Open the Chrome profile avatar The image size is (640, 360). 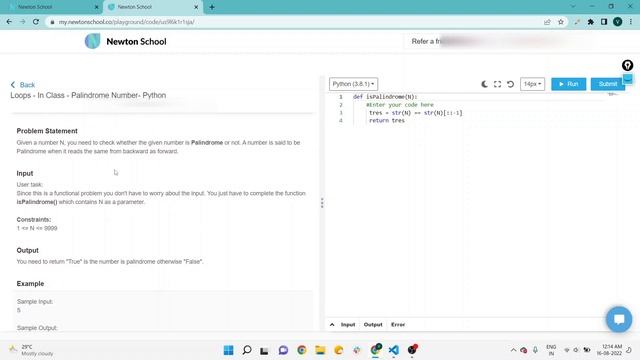[x=618, y=22]
